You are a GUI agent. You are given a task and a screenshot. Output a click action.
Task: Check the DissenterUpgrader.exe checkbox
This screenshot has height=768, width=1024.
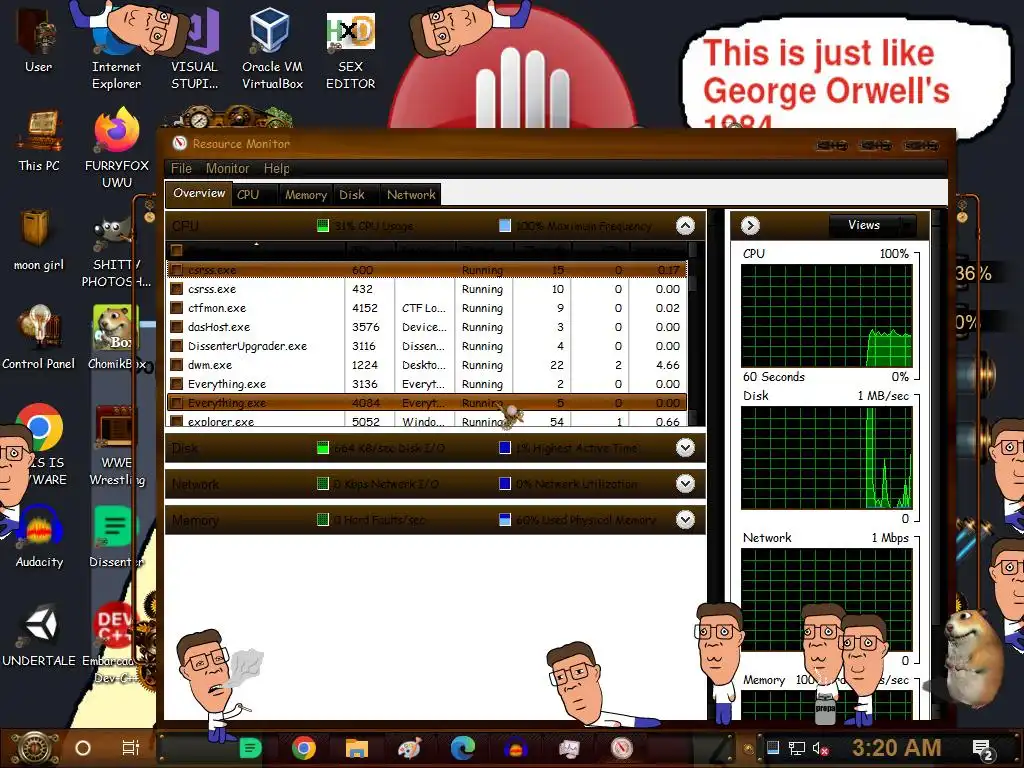176,345
